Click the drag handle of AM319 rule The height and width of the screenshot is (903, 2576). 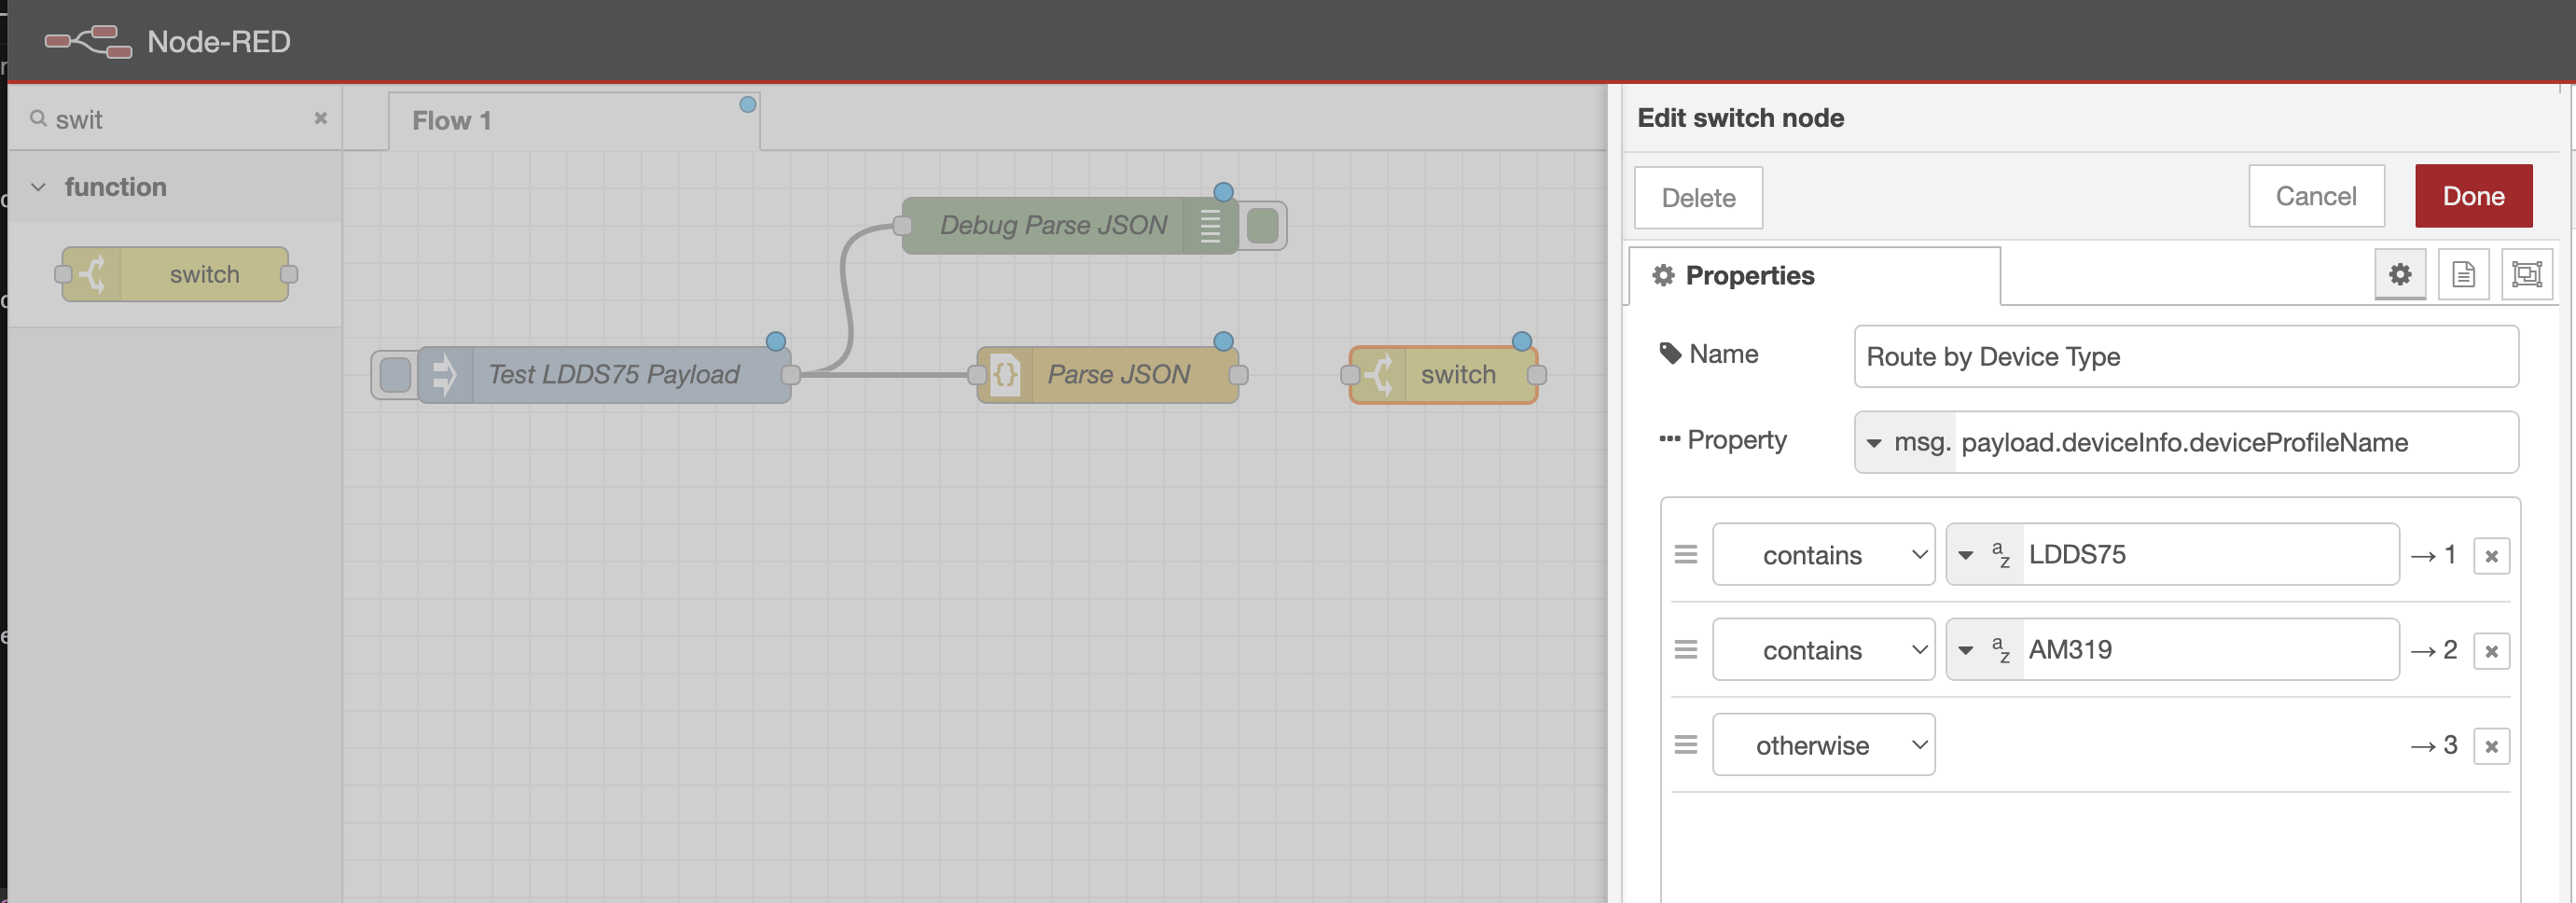click(x=1686, y=650)
